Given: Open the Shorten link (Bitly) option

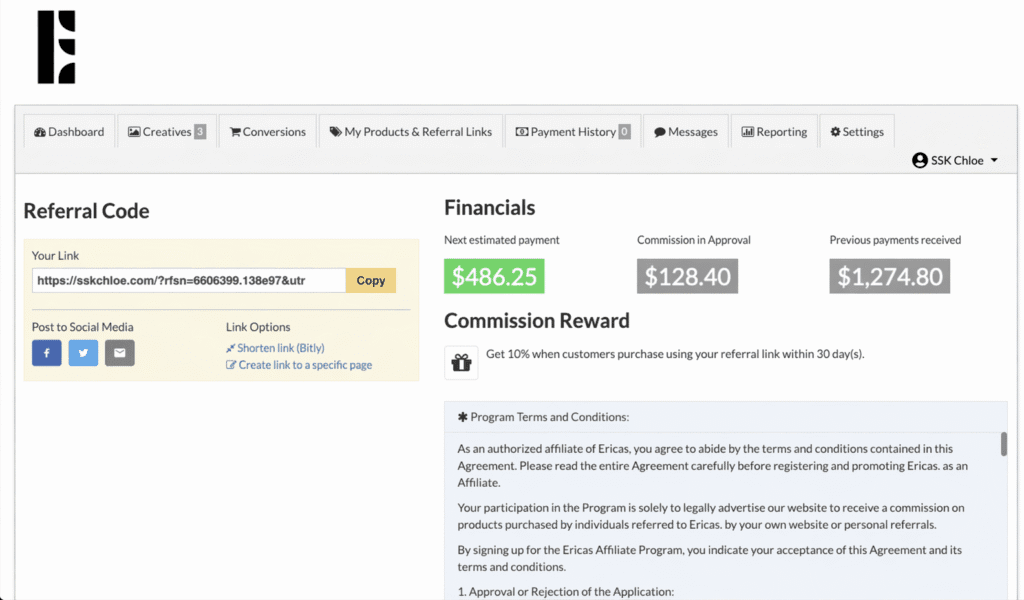Looking at the screenshot, I should 280,347.
